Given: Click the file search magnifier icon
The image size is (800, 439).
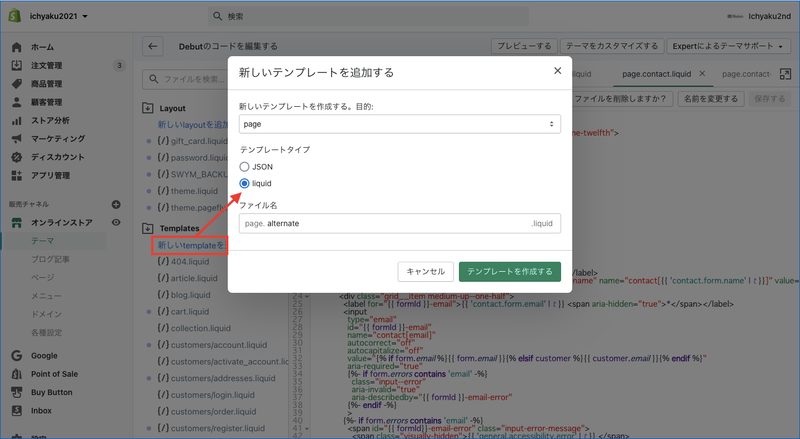Looking at the screenshot, I should point(153,79).
